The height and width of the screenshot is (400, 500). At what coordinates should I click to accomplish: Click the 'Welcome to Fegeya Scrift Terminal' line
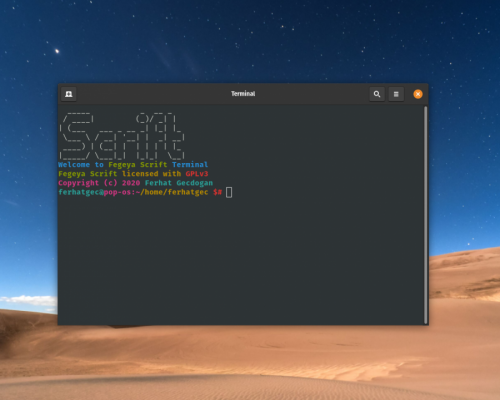point(133,165)
